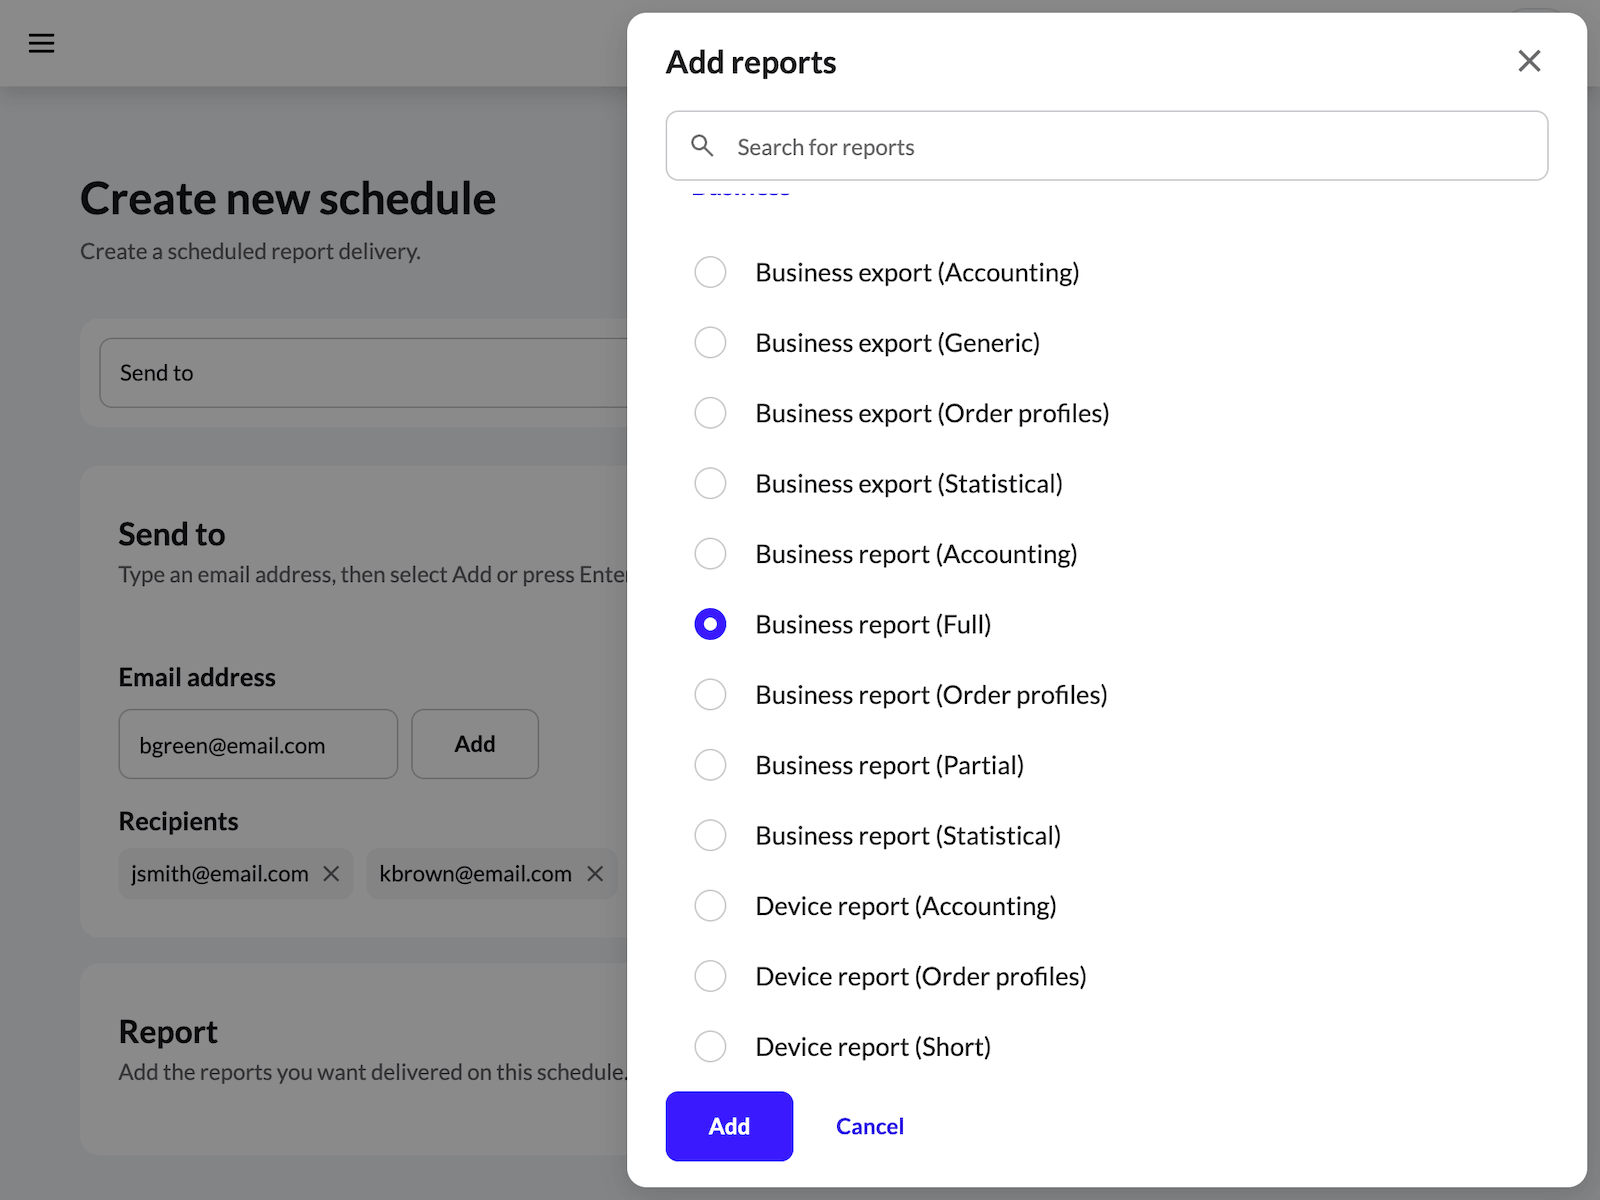The width and height of the screenshot is (1600, 1200).
Task: Select Device report (Accounting) radio
Action: tap(710, 906)
